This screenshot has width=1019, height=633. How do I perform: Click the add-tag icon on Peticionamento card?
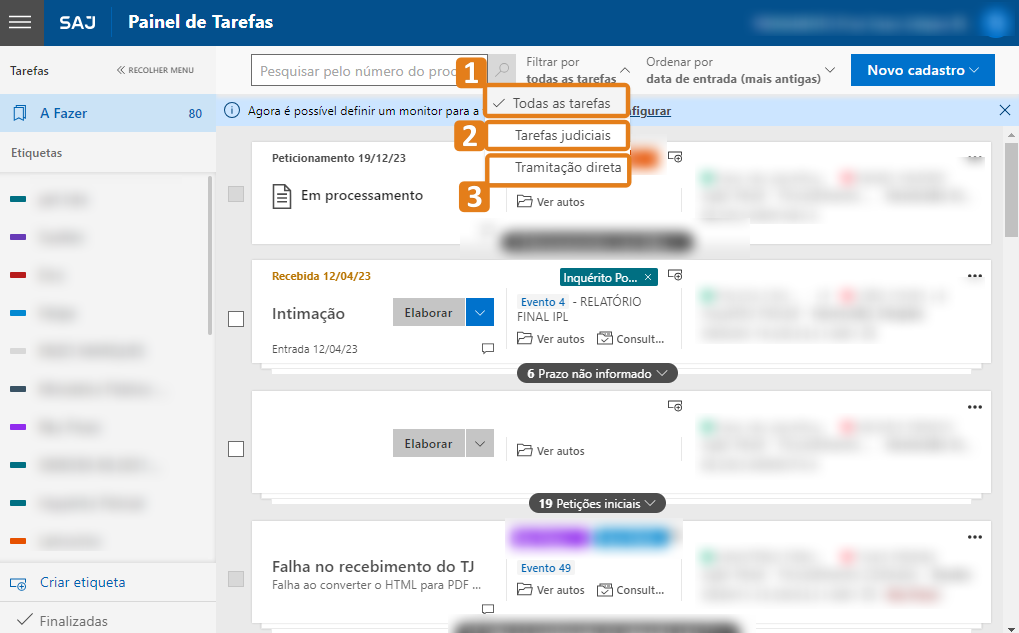pos(675,158)
